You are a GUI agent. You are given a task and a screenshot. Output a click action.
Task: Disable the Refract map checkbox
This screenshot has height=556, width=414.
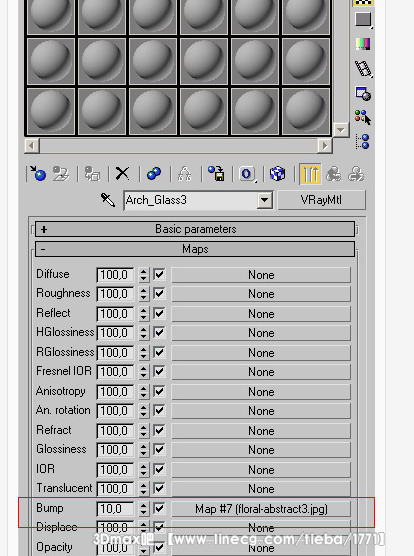pos(159,430)
